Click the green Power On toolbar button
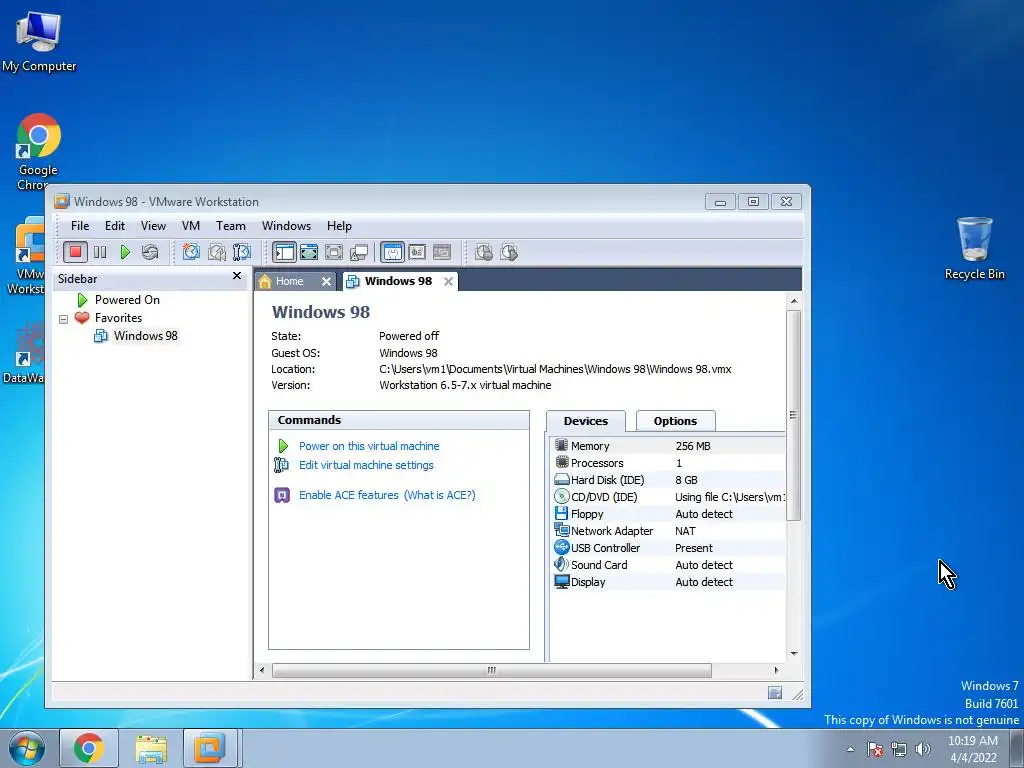Image resolution: width=1024 pixels, height=768 pixels. coord(125,252)
